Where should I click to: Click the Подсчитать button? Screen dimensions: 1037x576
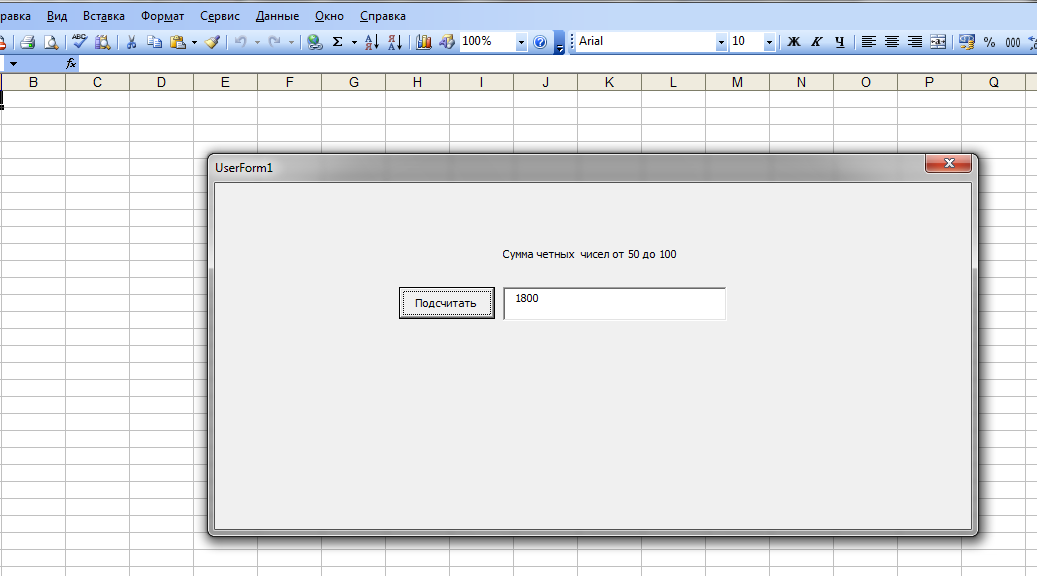pos(446,303)
